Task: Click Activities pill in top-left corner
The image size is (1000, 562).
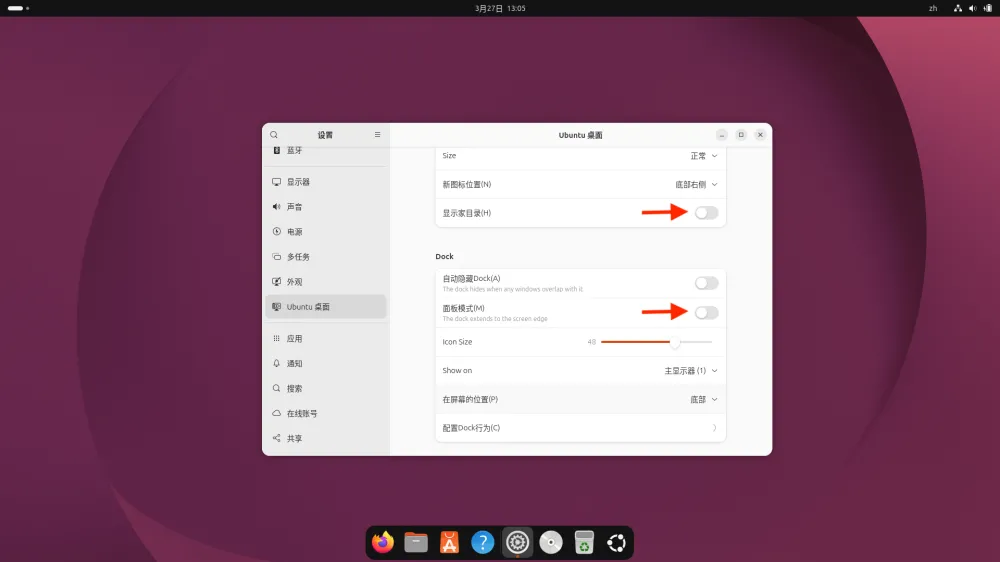Action: [x=18, y=8]
